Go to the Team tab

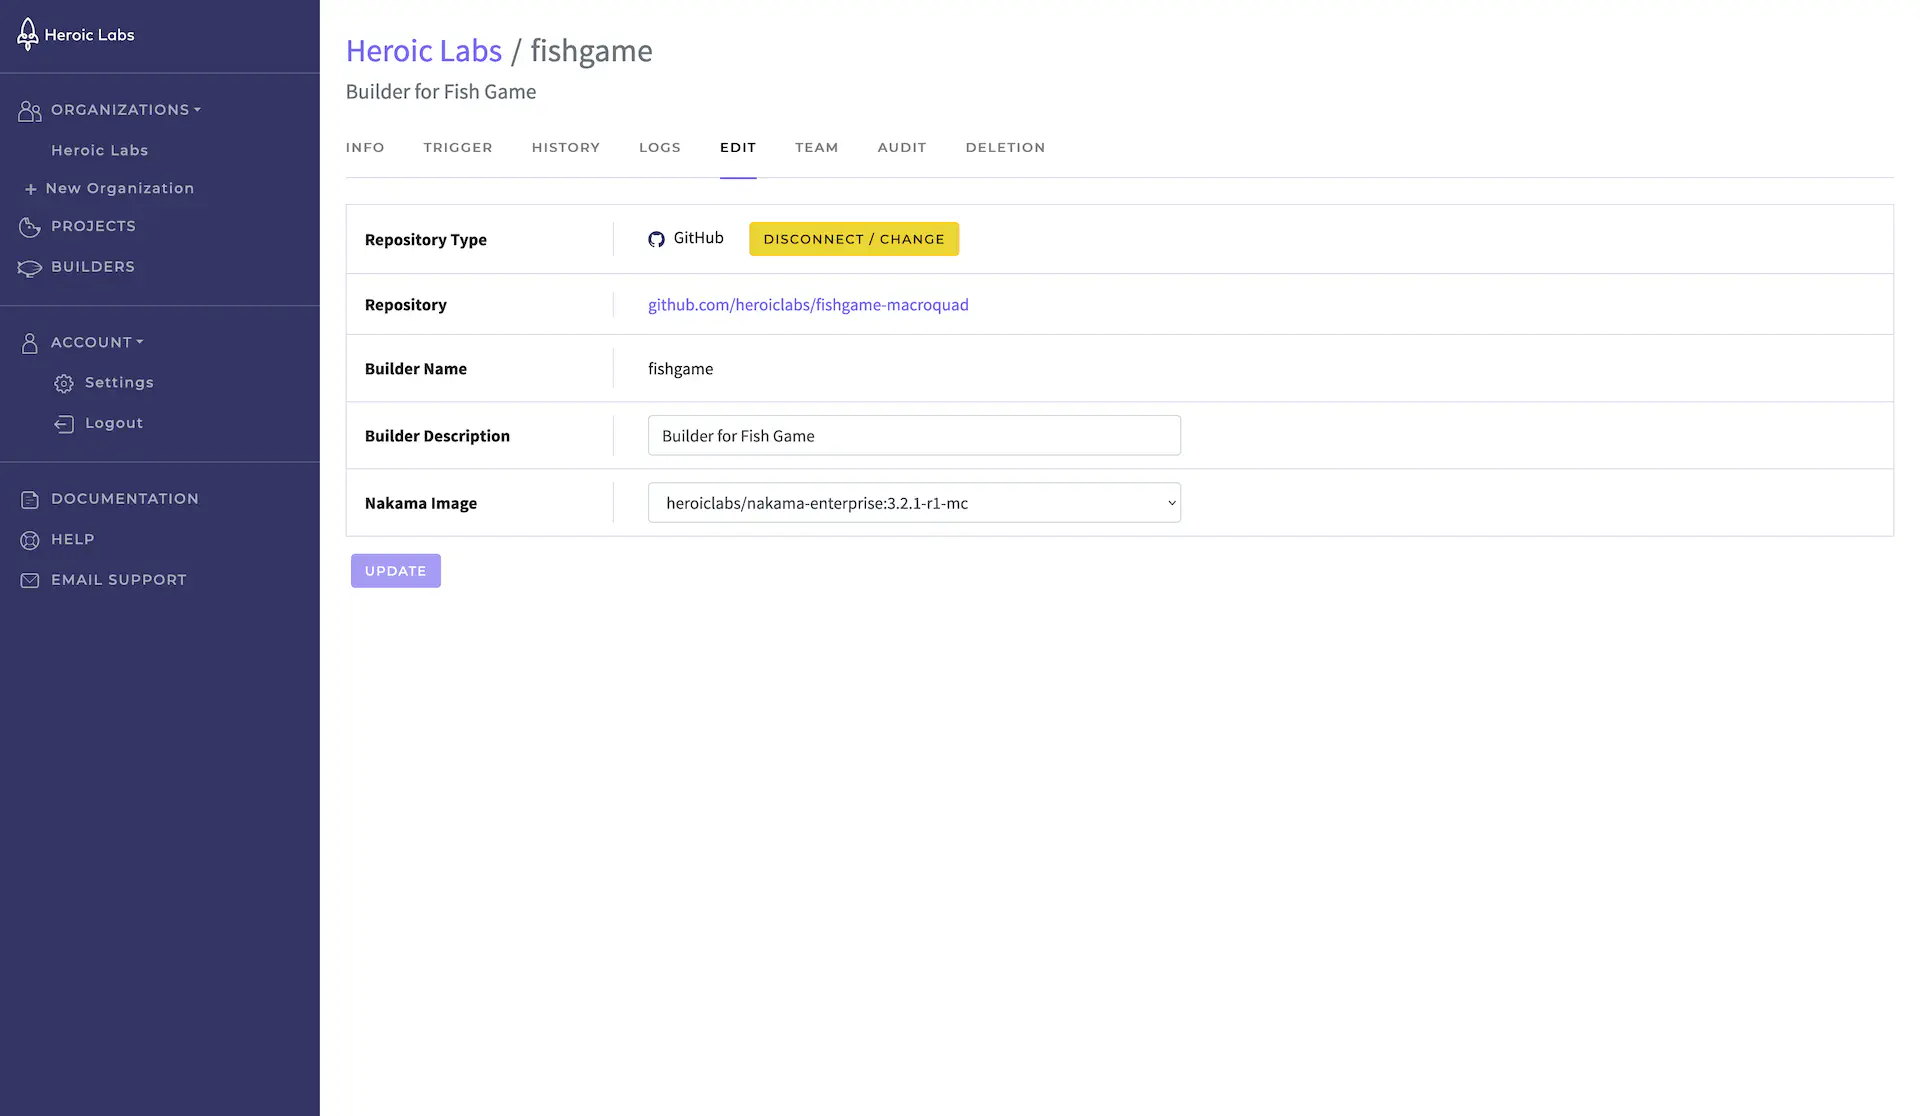(817, 147)
